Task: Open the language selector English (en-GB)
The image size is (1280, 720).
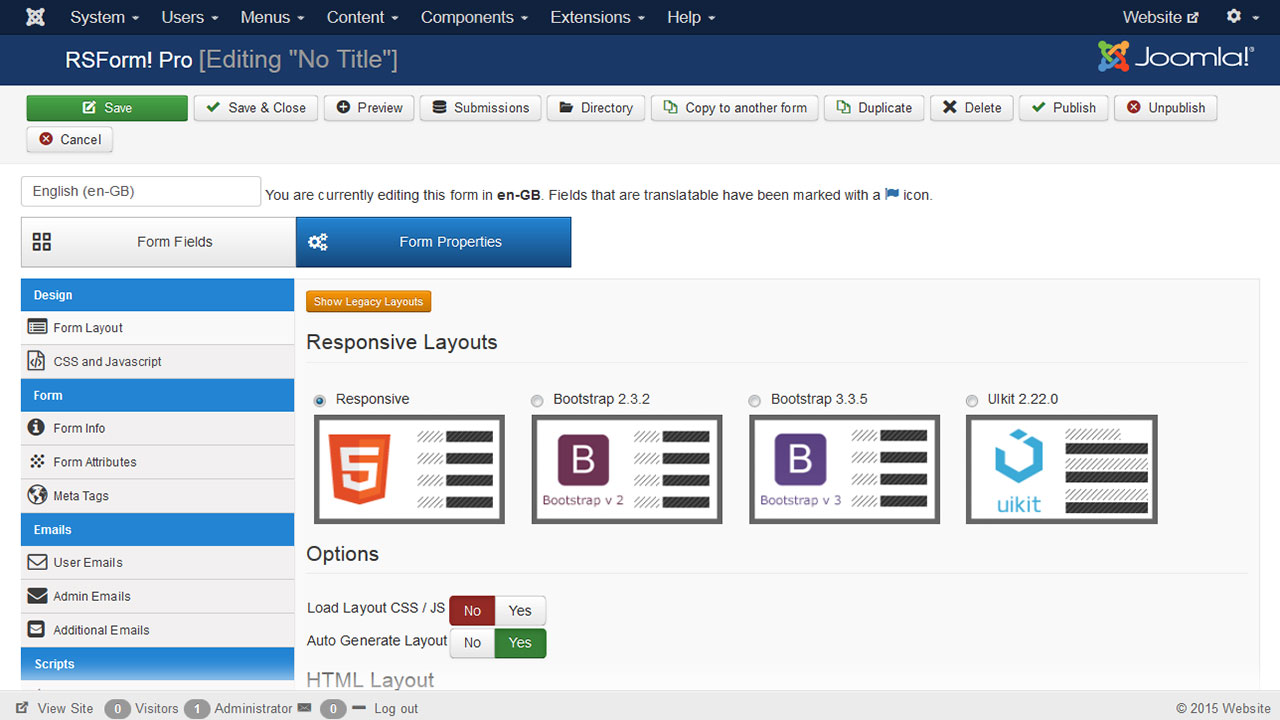Action: (x=140, y=191)
